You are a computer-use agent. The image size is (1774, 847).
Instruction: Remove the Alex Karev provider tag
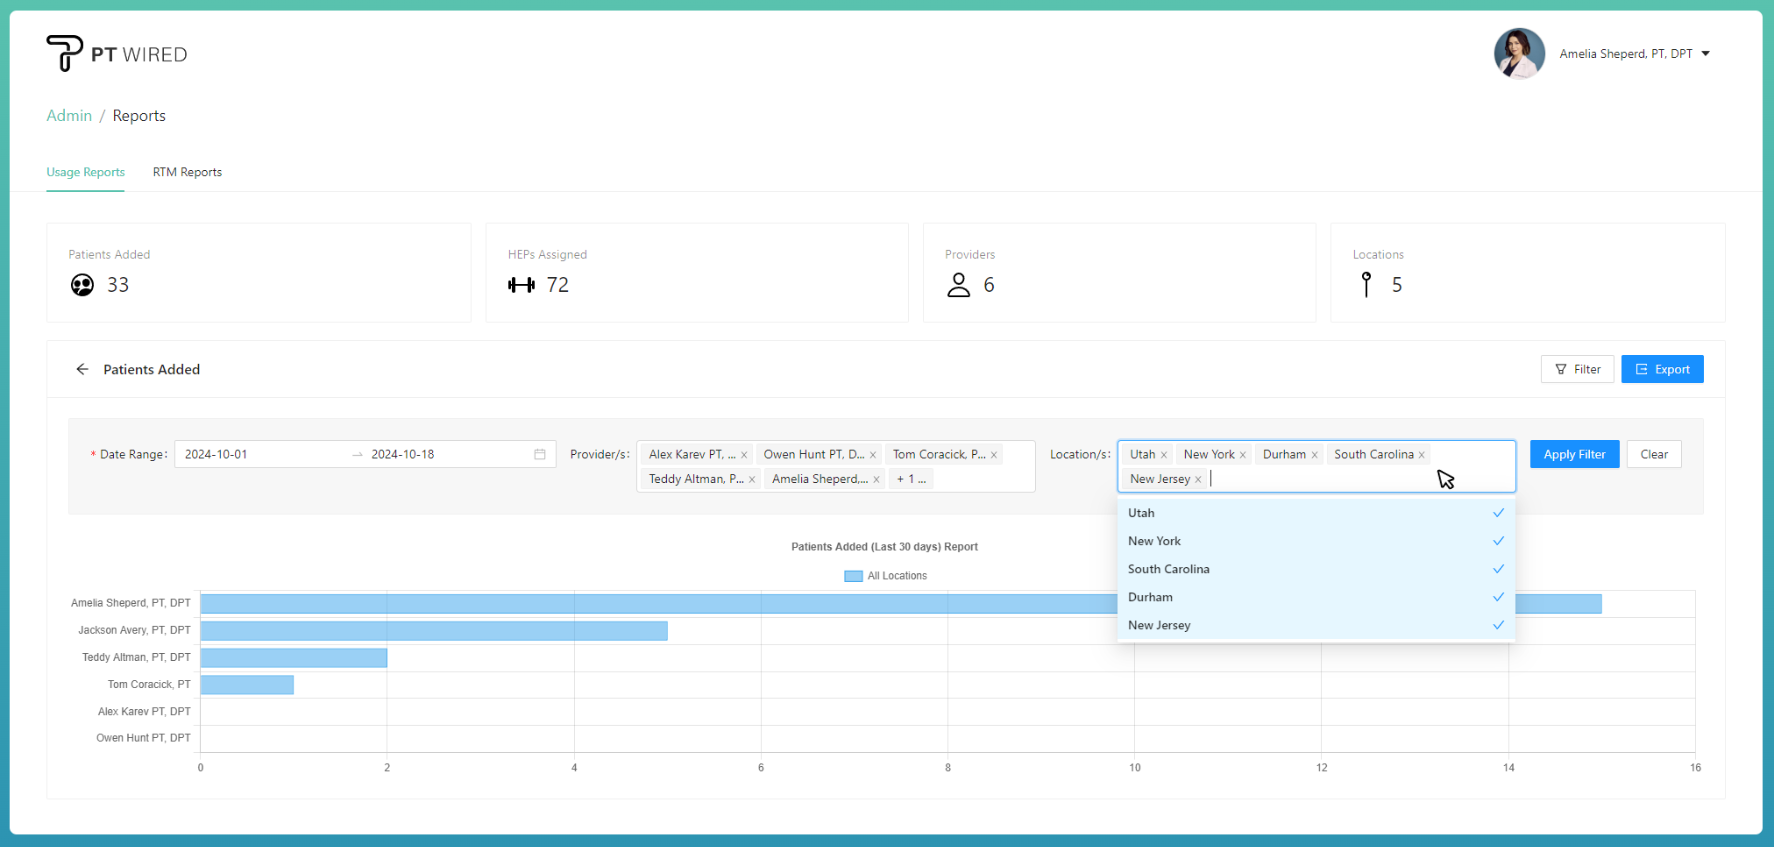point(744,455)
